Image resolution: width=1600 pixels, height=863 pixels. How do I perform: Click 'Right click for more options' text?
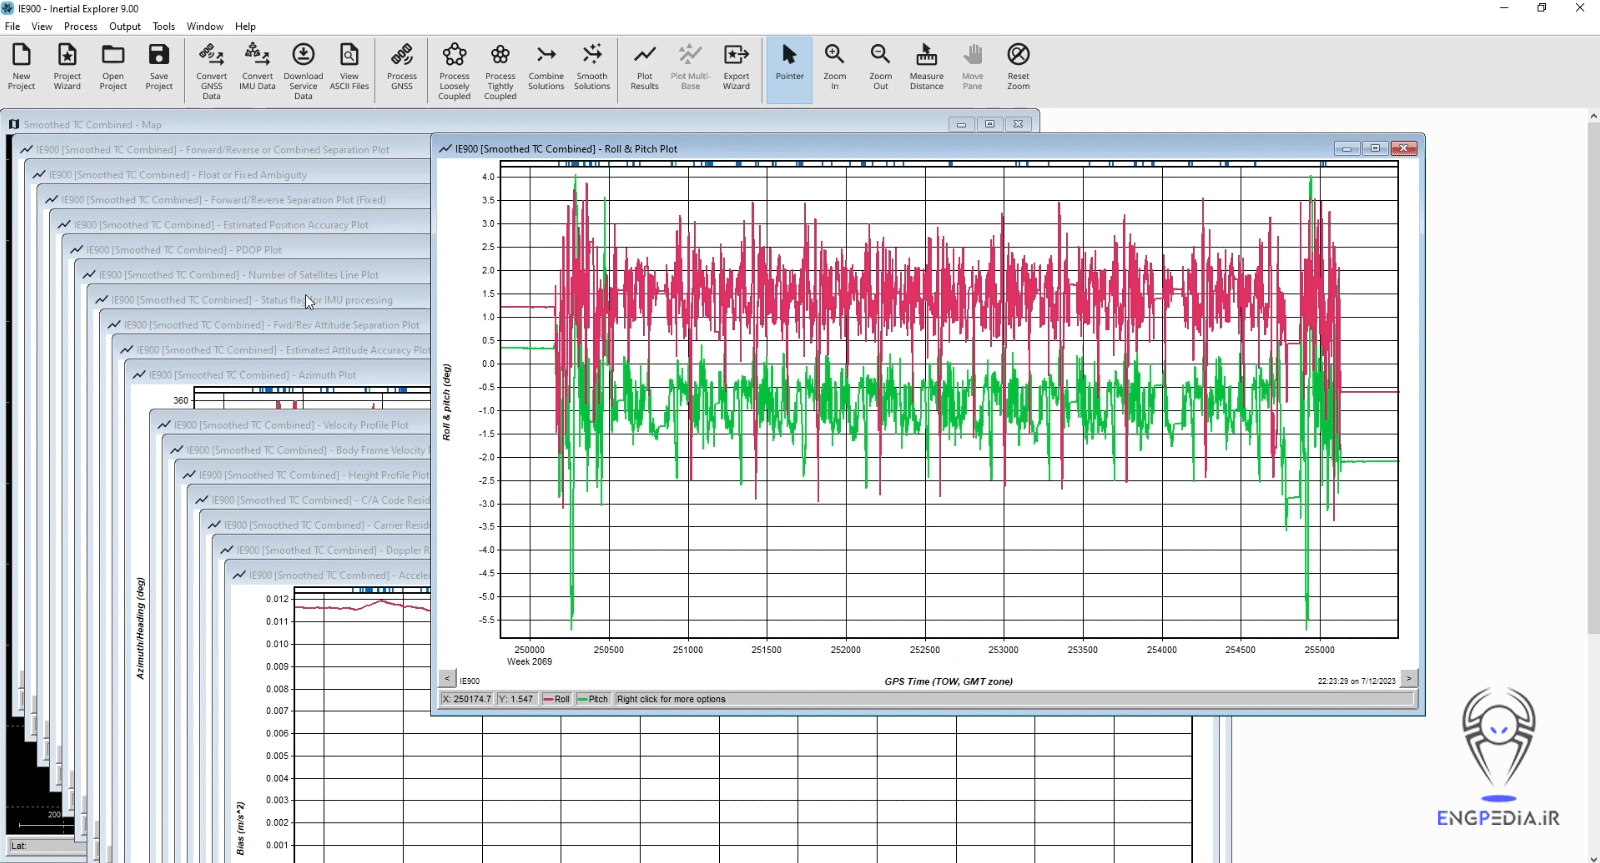click(x=671, y=699)
